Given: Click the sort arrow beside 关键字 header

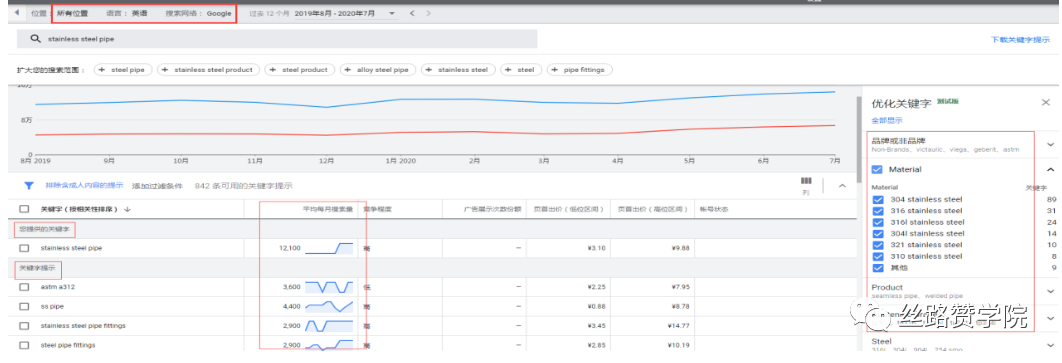Looking at the screenshot, I should pyautogui.click(x=127, y=209).
